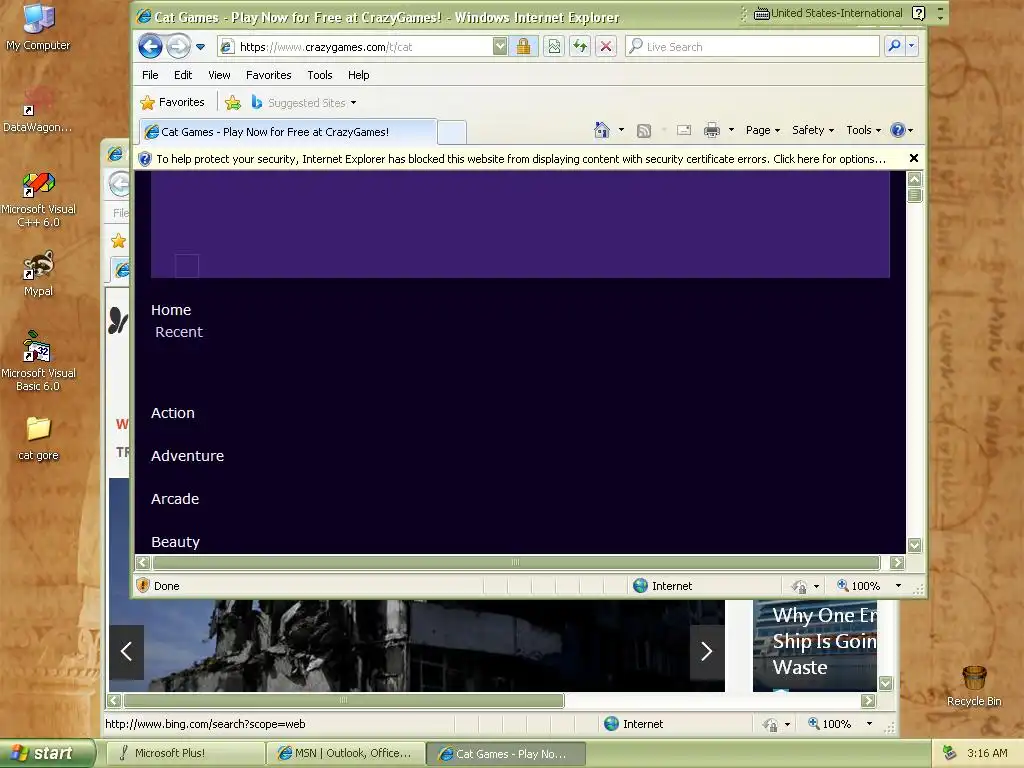This screenshot has width=1024, height=768.
Task: Click the Home house icon in command bar
Action: tap(602, 130)
